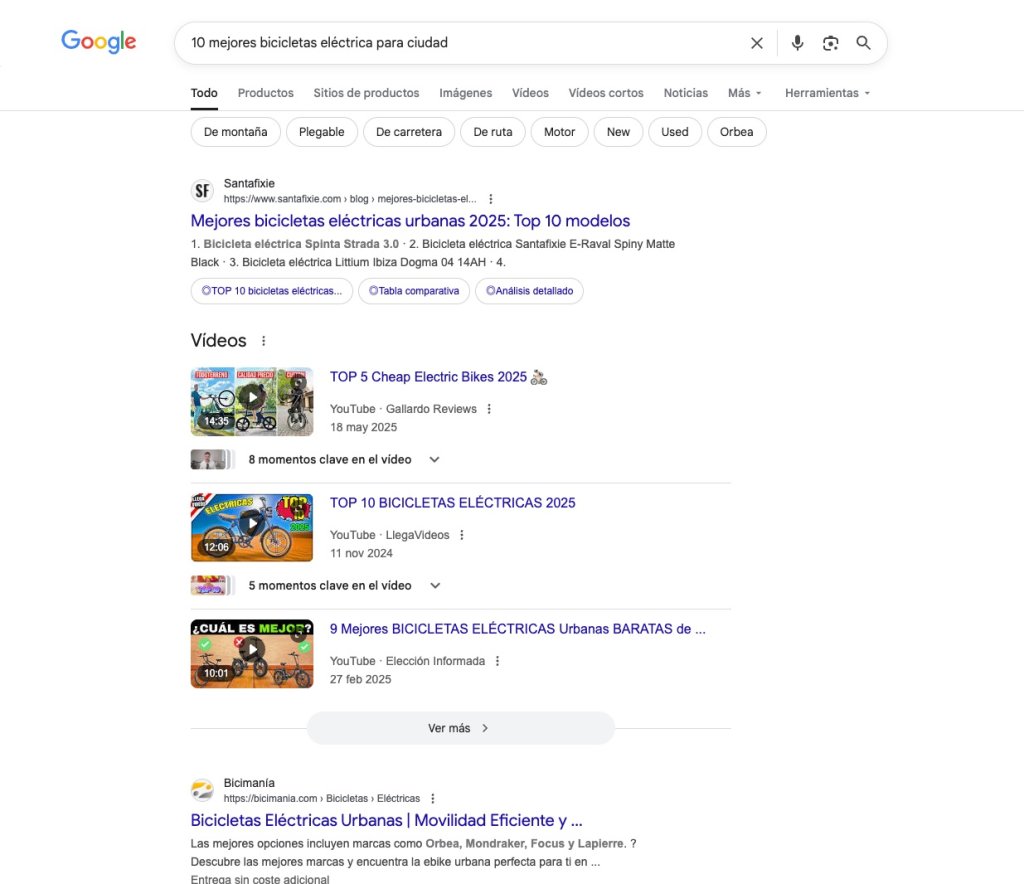Click the magnifying glass search icon
Screen dimensions: 1024x884
tap(863, 43)
